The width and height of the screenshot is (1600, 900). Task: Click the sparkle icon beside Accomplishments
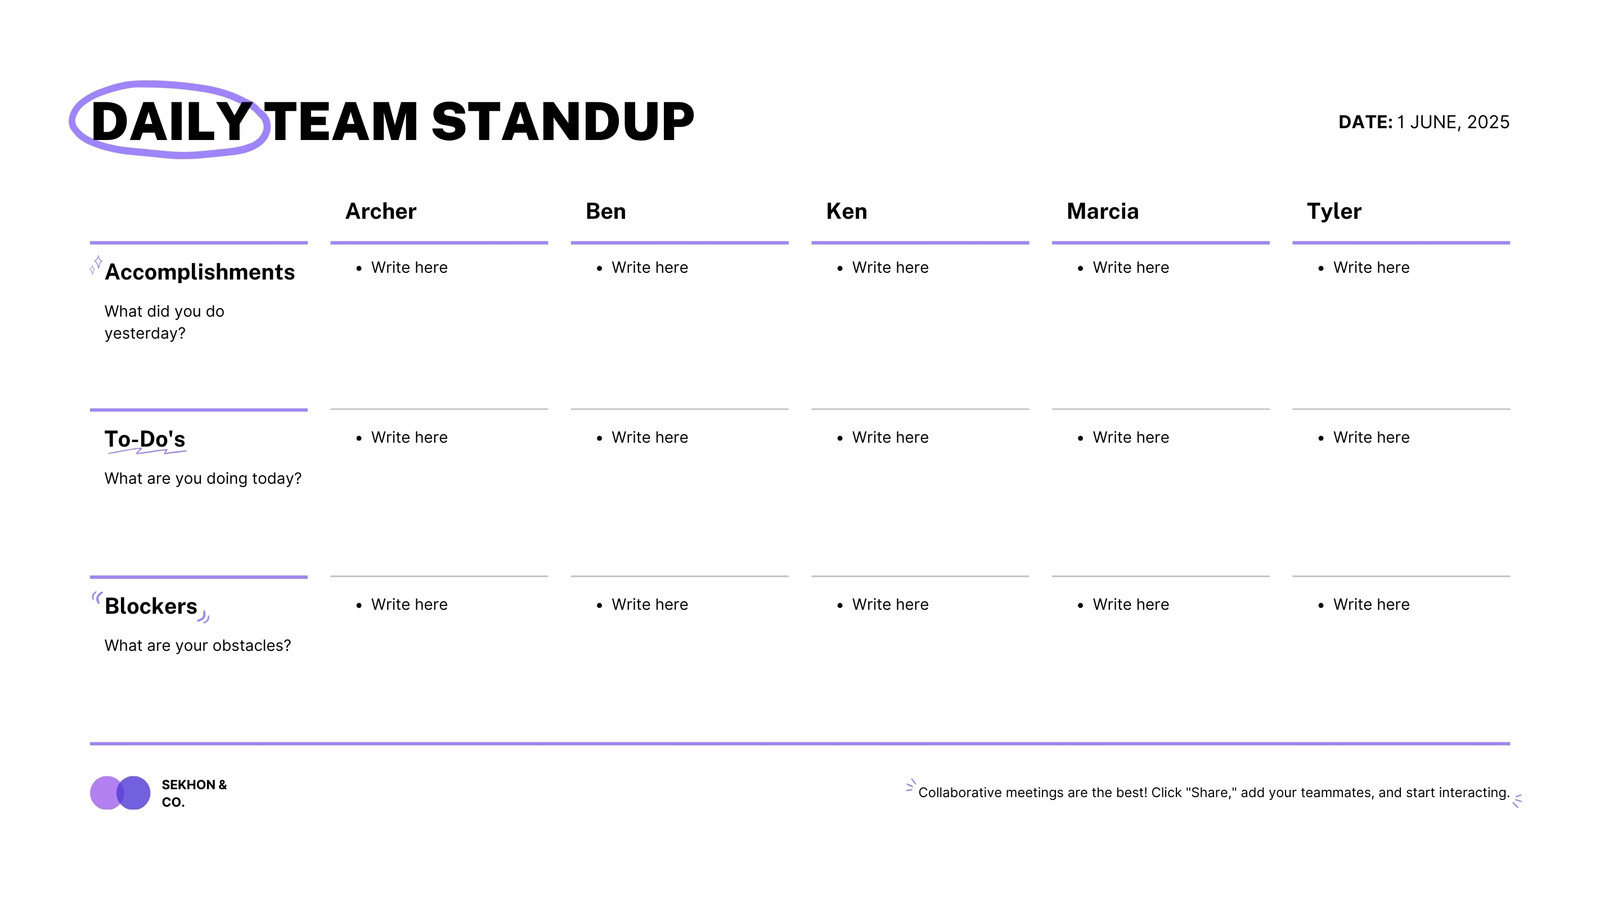[96, 266]
